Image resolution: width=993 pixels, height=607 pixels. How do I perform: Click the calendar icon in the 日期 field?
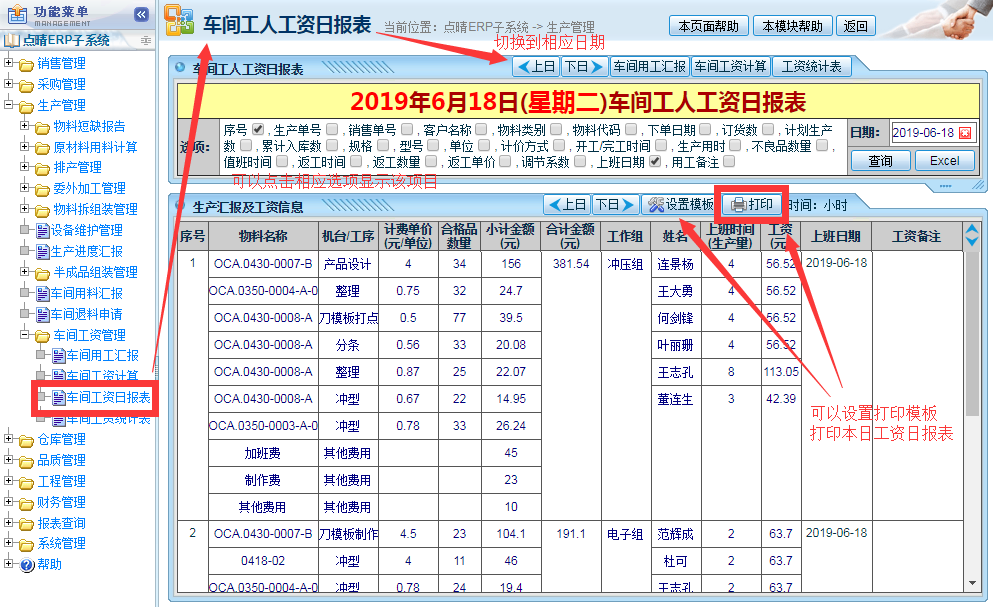pyautogui.click(x=965, y=133)
